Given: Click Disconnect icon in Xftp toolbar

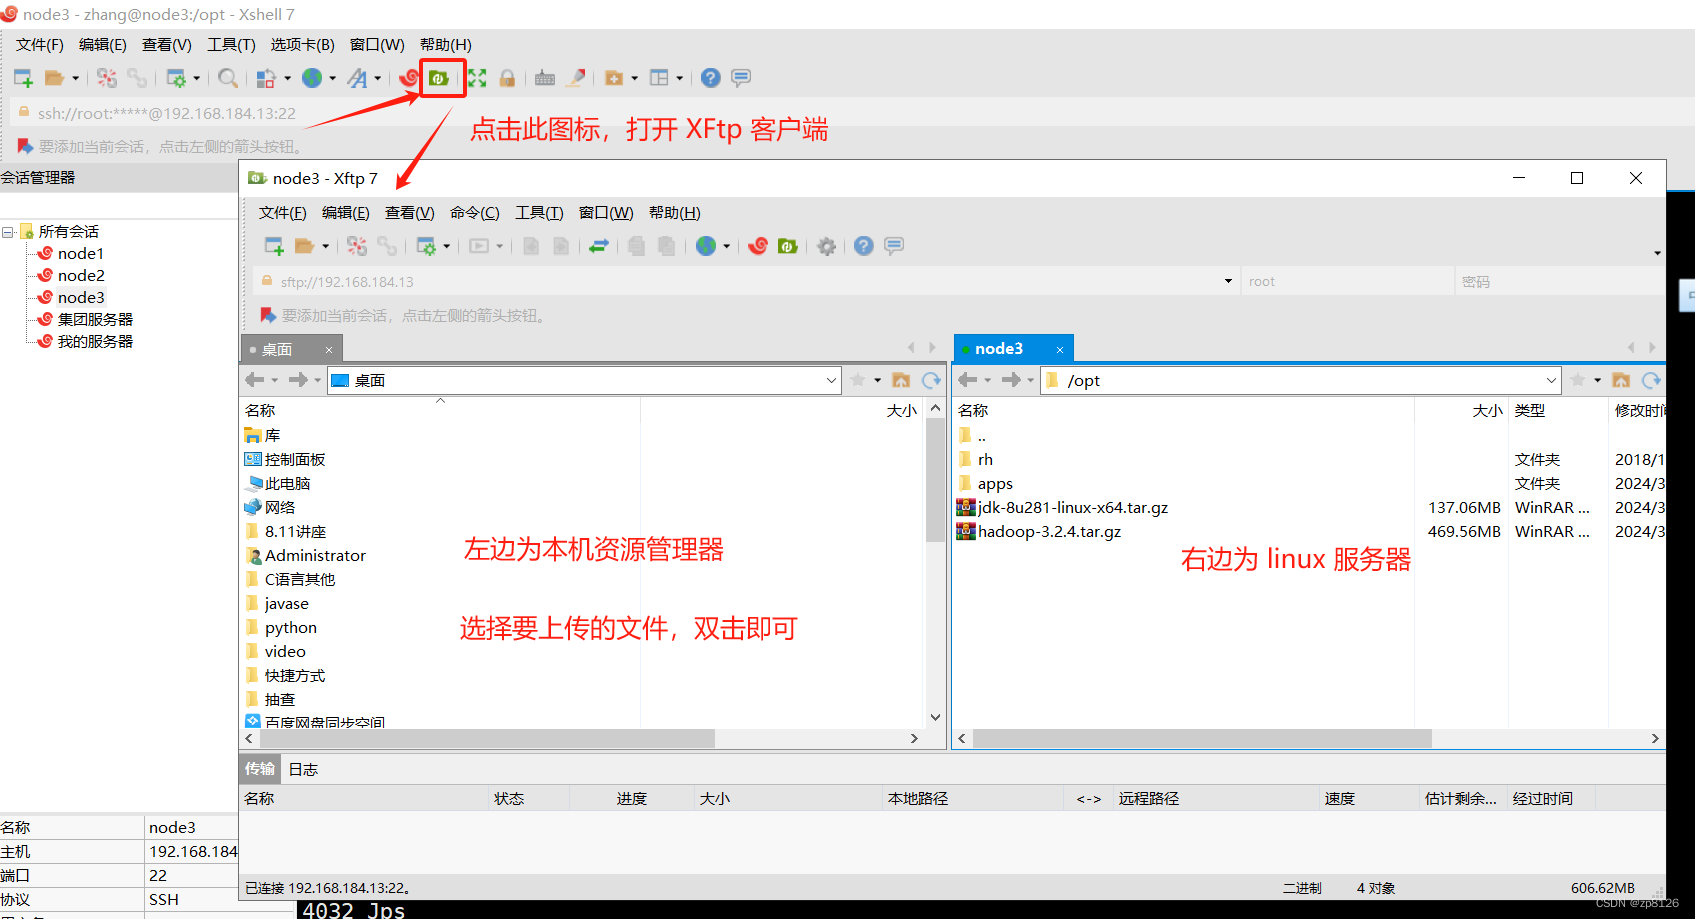Looking at the screenshot, I should click(387, 246).
